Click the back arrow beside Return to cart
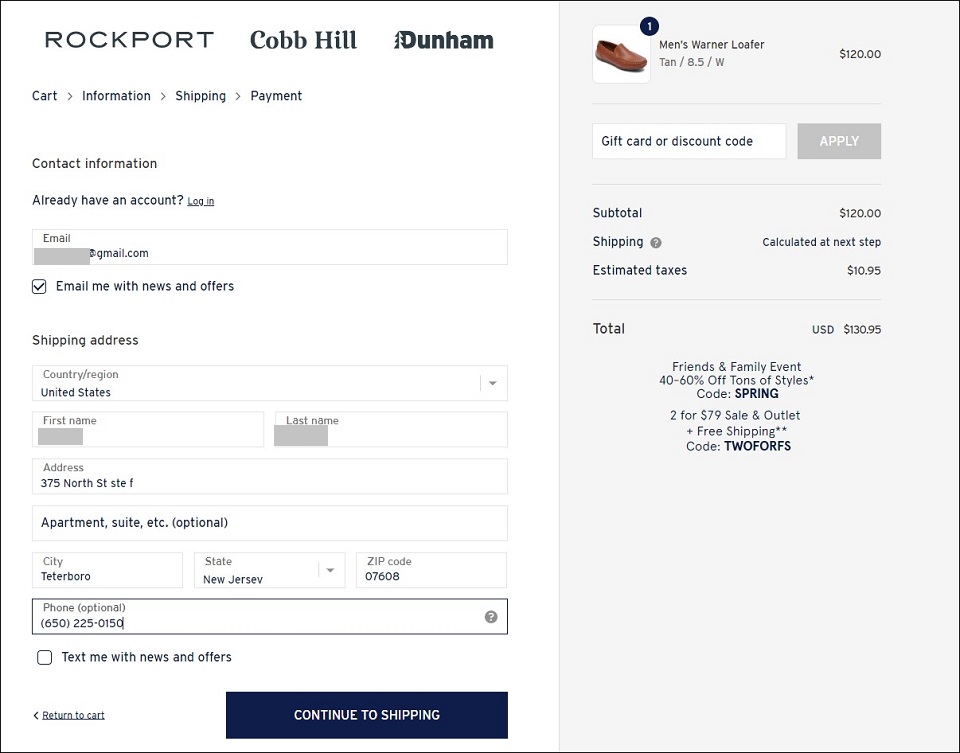 point(36,715)
